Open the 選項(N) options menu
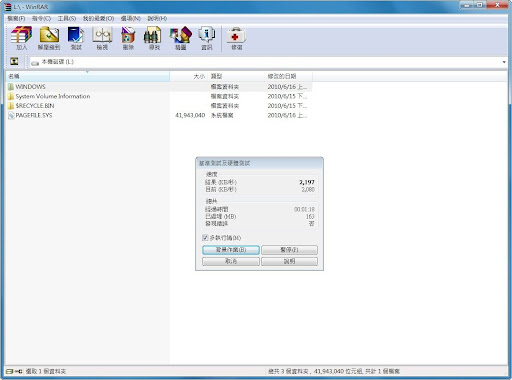 (130, 18)
